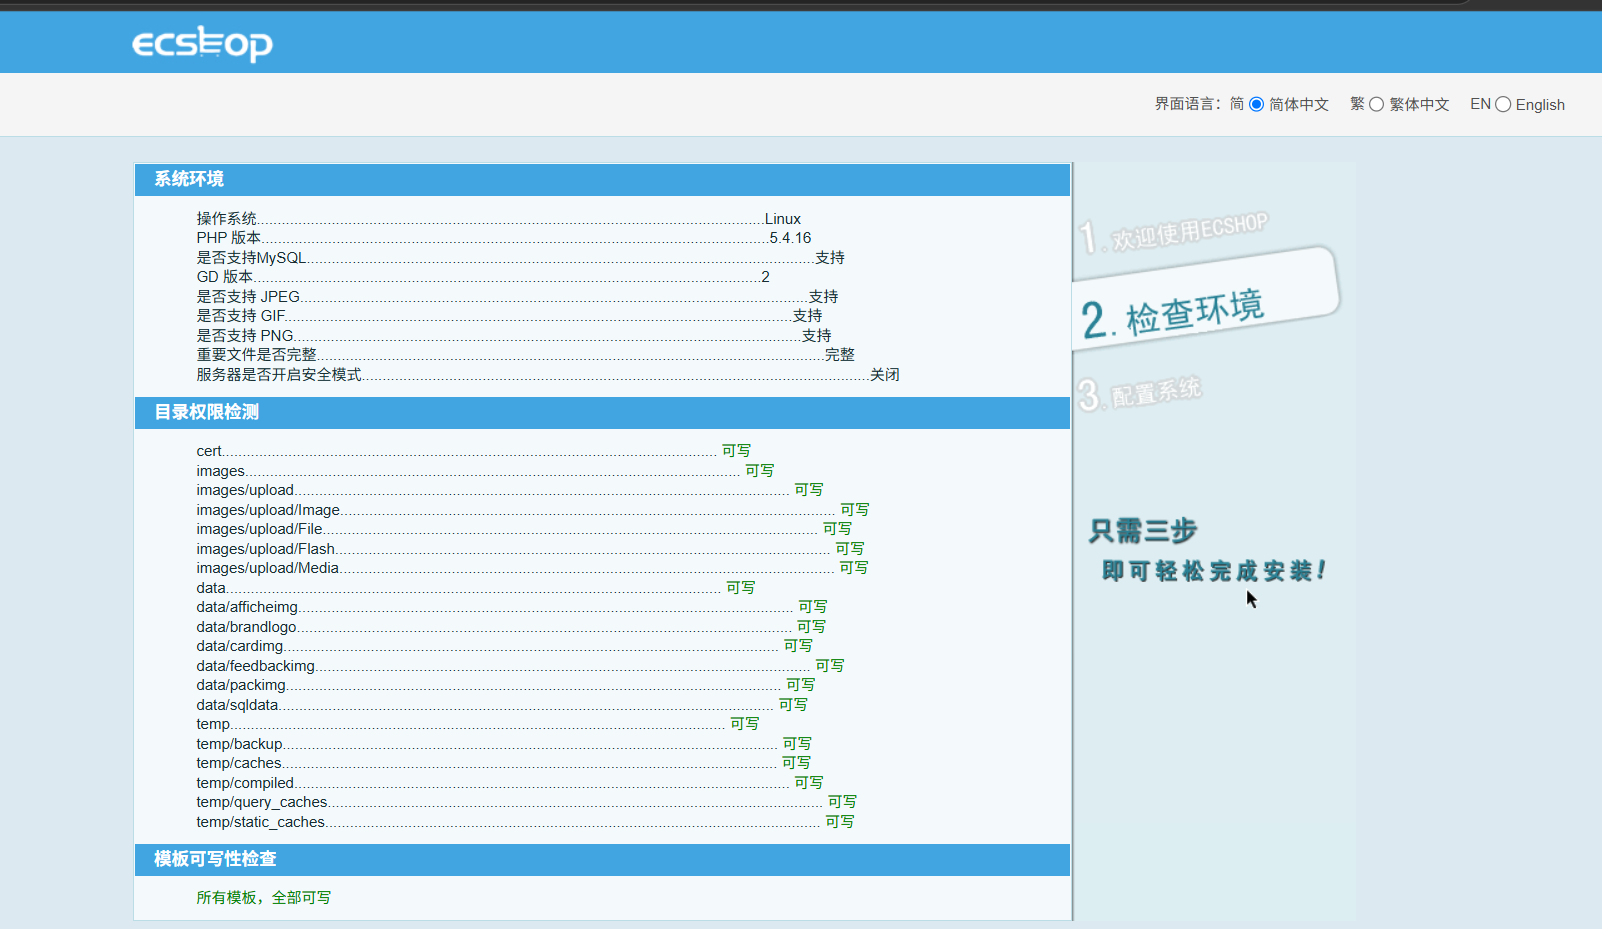
Task: Click the data/feedbackimg directory label
Action: (x=255, y=666)
